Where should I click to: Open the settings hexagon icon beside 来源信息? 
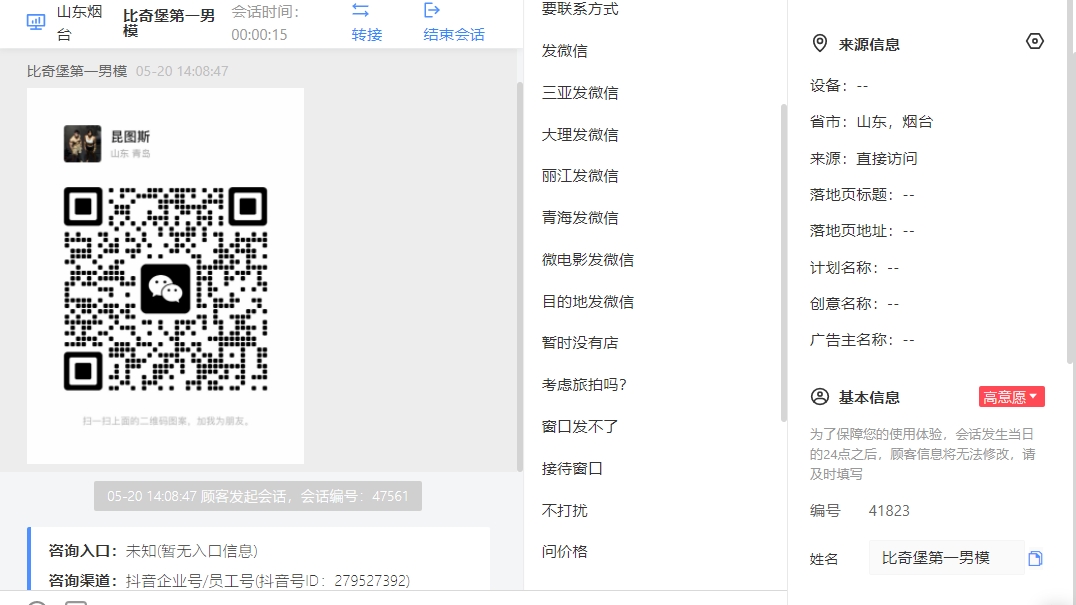1034,42
